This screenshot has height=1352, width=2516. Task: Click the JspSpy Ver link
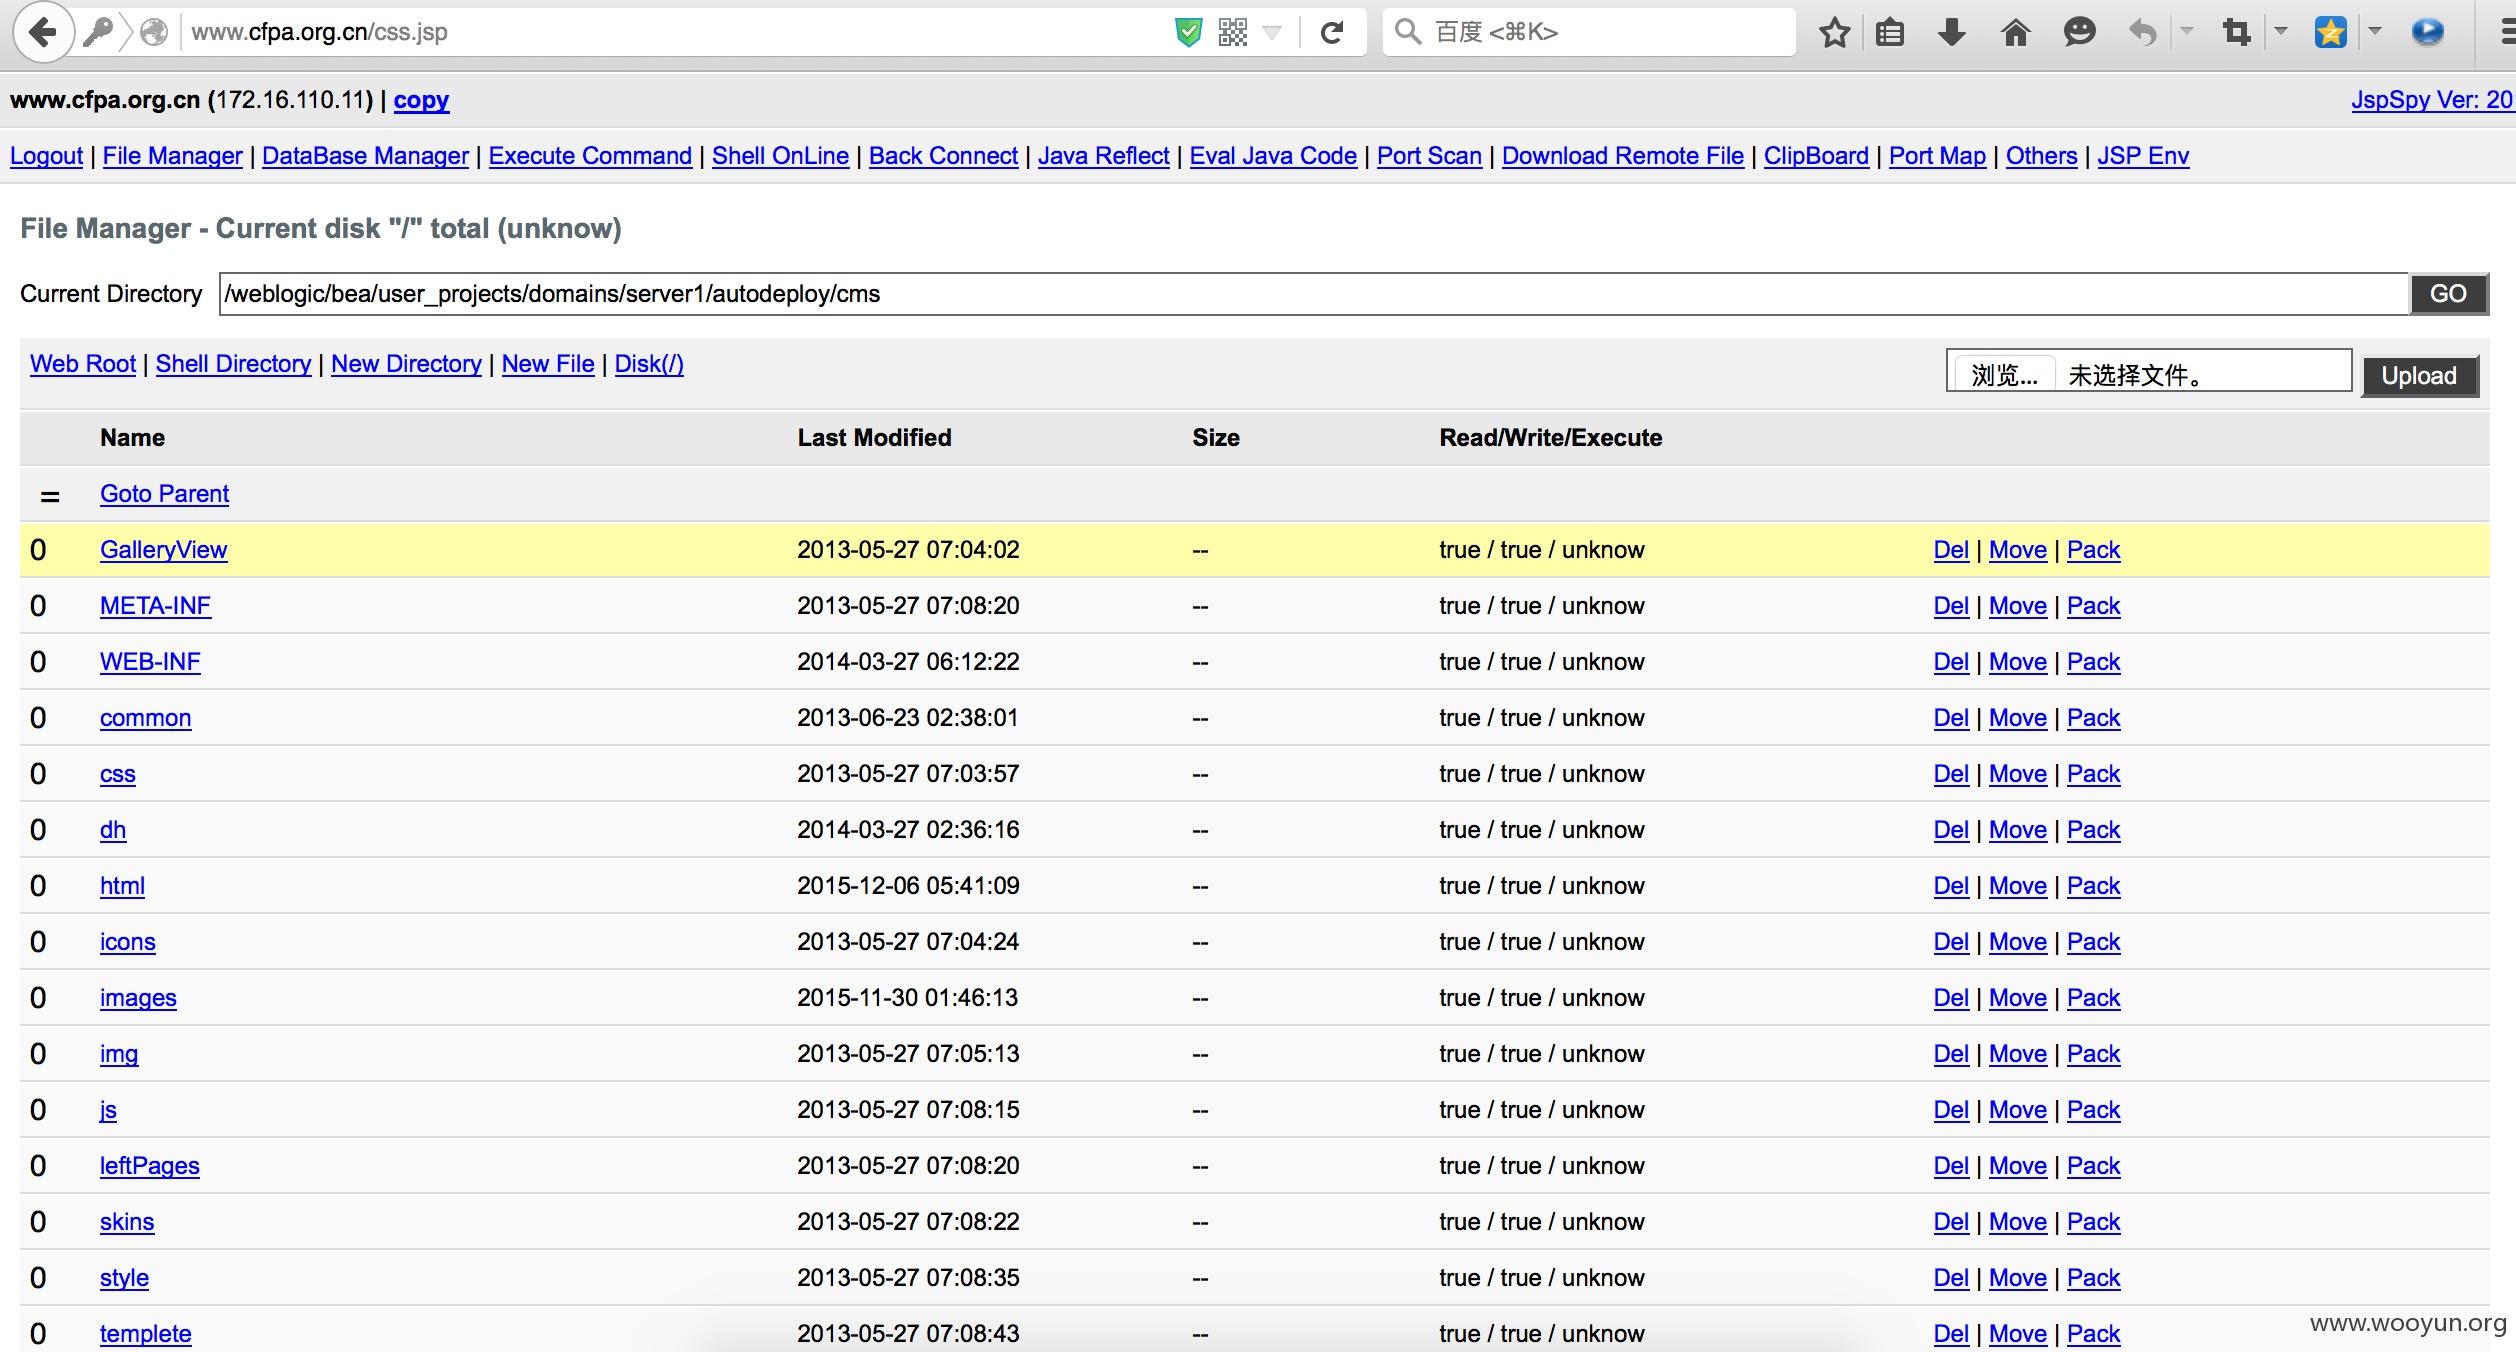tap(2432, 100)
